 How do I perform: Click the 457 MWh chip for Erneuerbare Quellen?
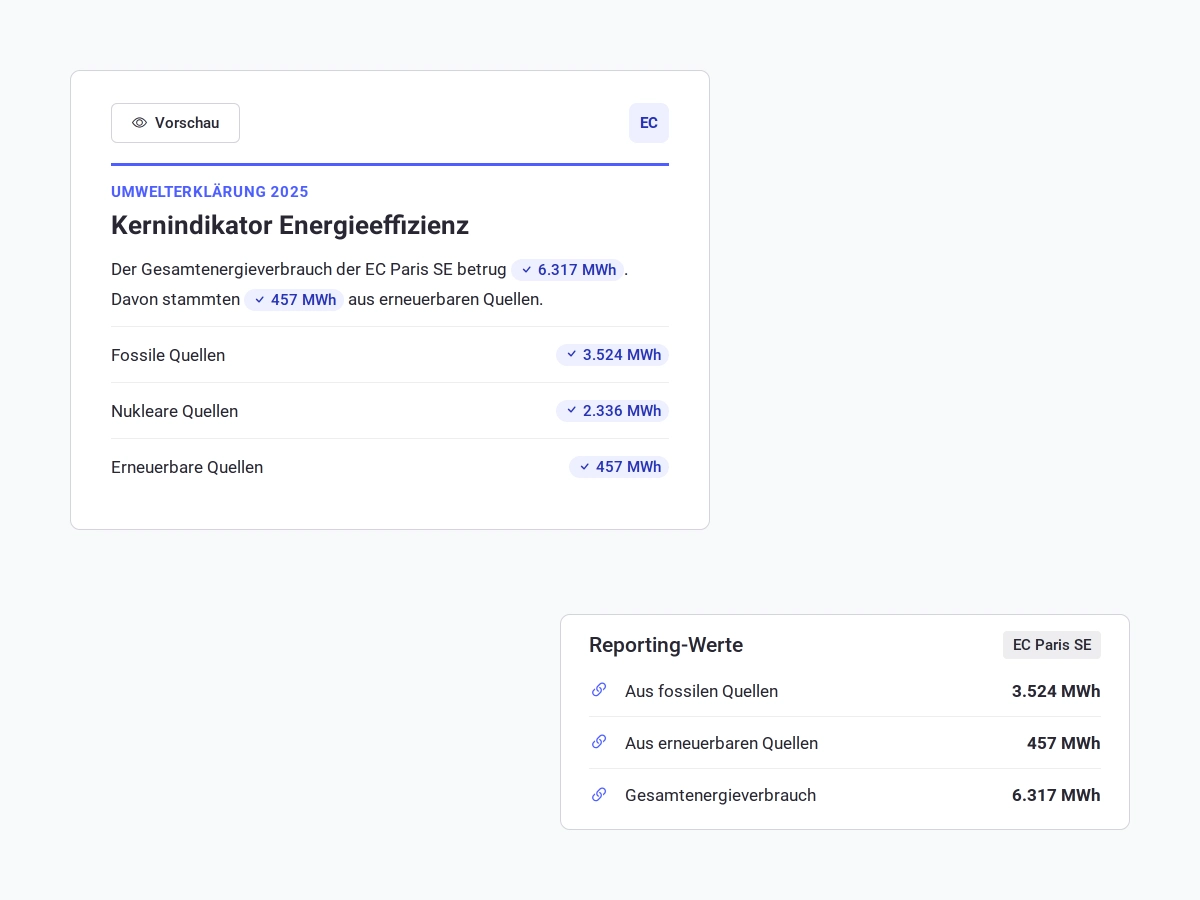619,467
